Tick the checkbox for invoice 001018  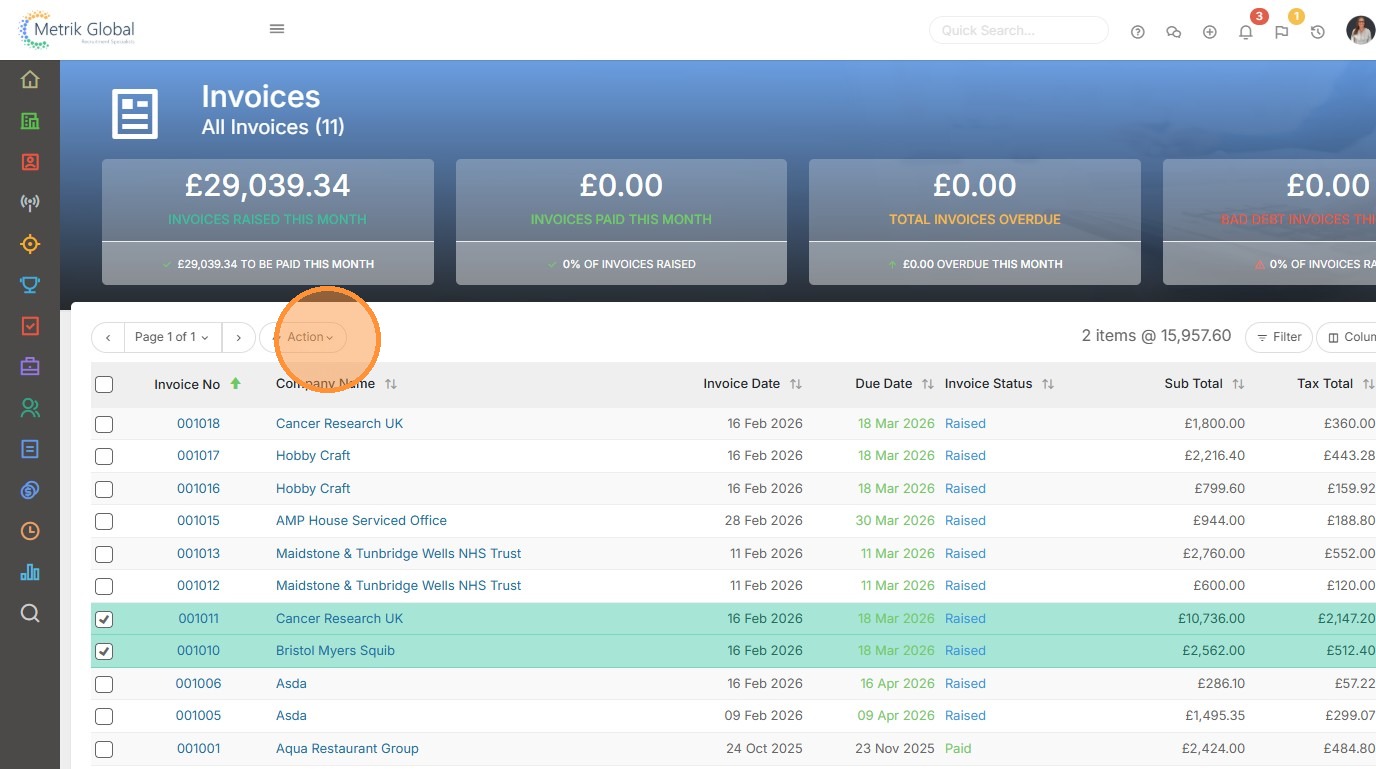coord(104,424)
